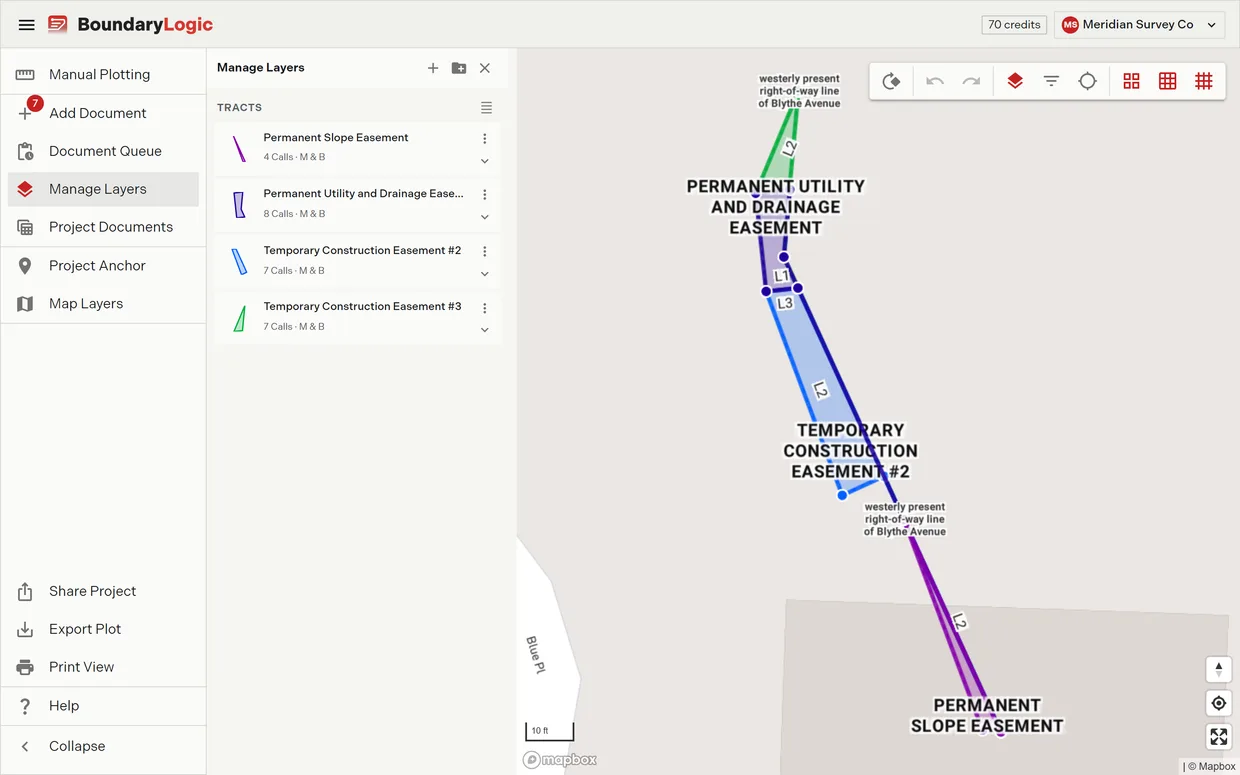Toggle fullscreen map view
Viewport: 1240px width, 775px height.
tap(1218, 737)
